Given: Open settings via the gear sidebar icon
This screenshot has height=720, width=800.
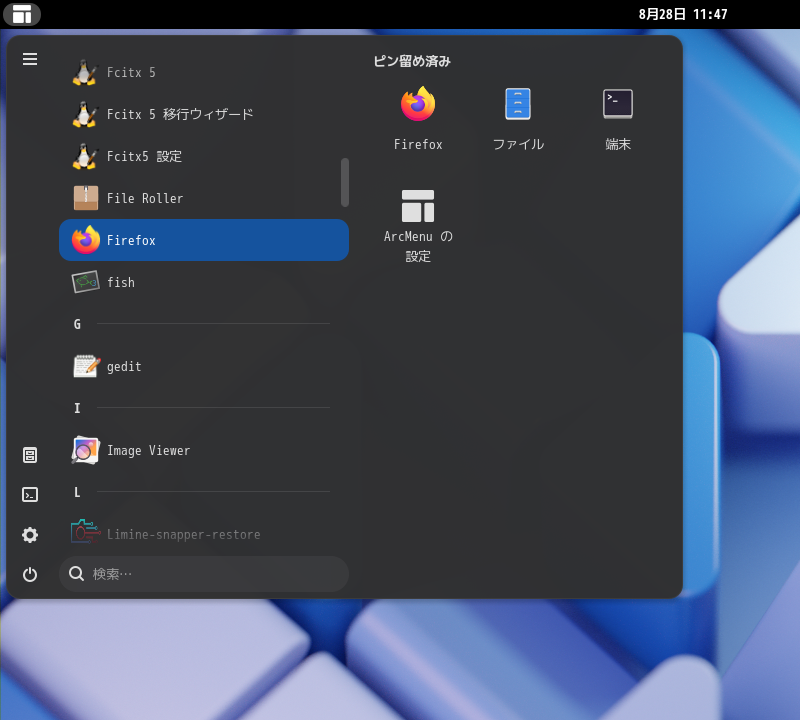Looking at the screenshot, I should 30,535.
